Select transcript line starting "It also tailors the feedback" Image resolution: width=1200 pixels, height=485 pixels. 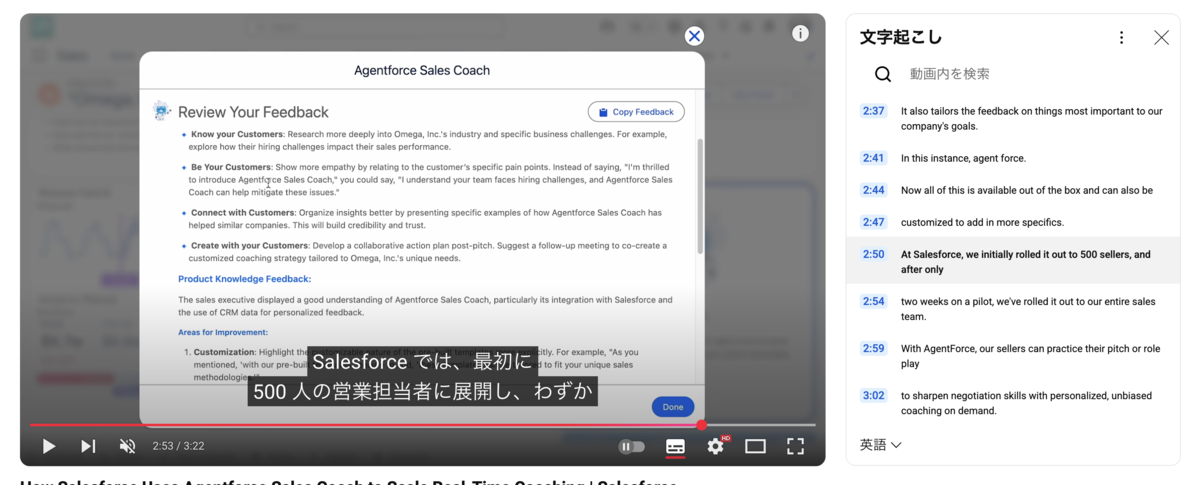(1031, 119)
